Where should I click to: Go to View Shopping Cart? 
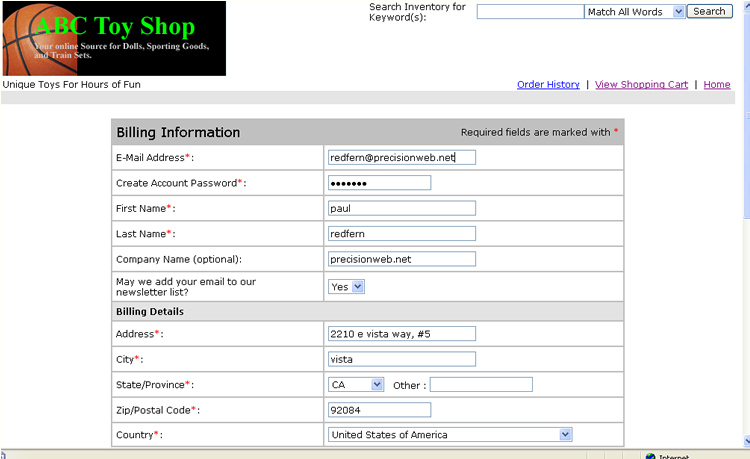pyautogui.click(x=641, y=85)
